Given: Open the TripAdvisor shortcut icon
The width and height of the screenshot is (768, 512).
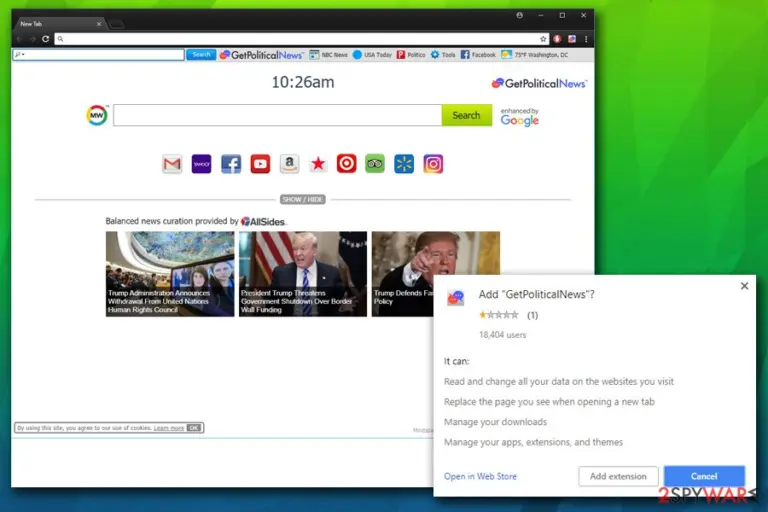Looking at the screenshot, I should coord(375,164).
